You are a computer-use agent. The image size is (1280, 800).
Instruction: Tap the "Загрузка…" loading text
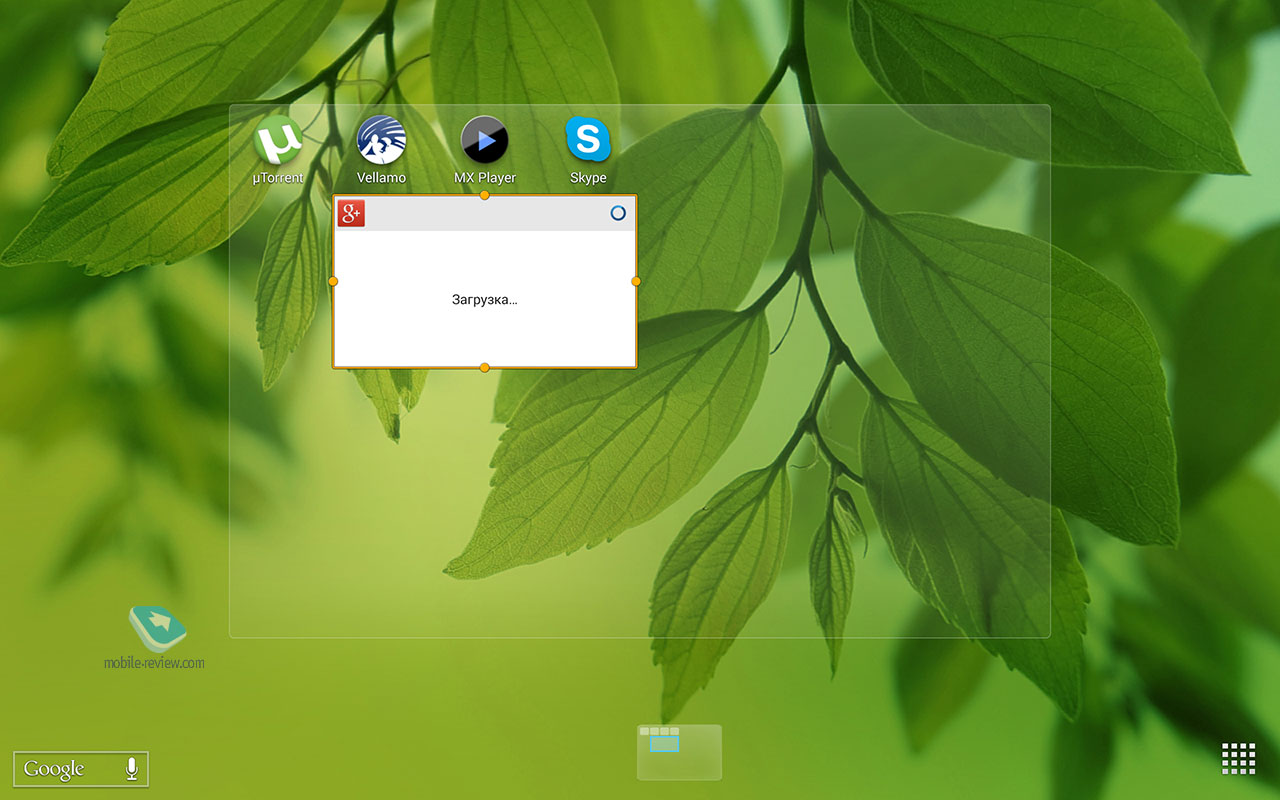pyautogui.click(x=485, y=299)
